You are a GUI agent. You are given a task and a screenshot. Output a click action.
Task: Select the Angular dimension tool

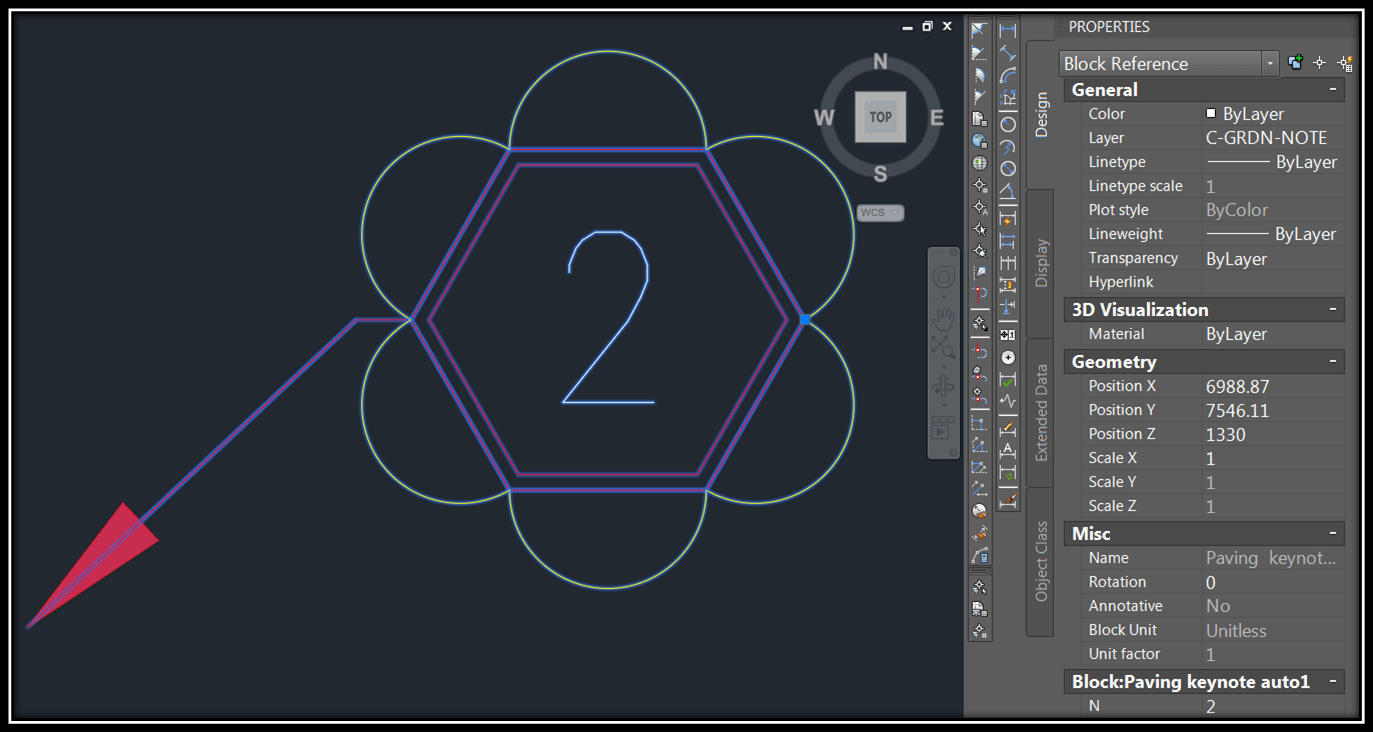point(1008,190)
